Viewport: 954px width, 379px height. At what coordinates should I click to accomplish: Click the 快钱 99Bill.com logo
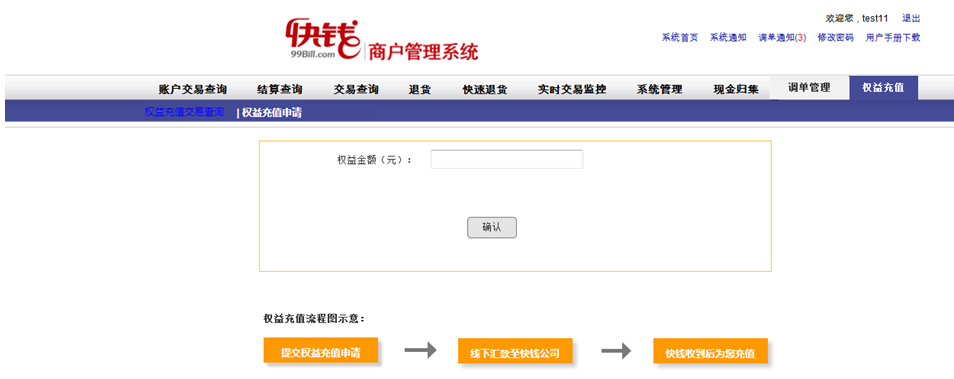click(x=322, y=39)
